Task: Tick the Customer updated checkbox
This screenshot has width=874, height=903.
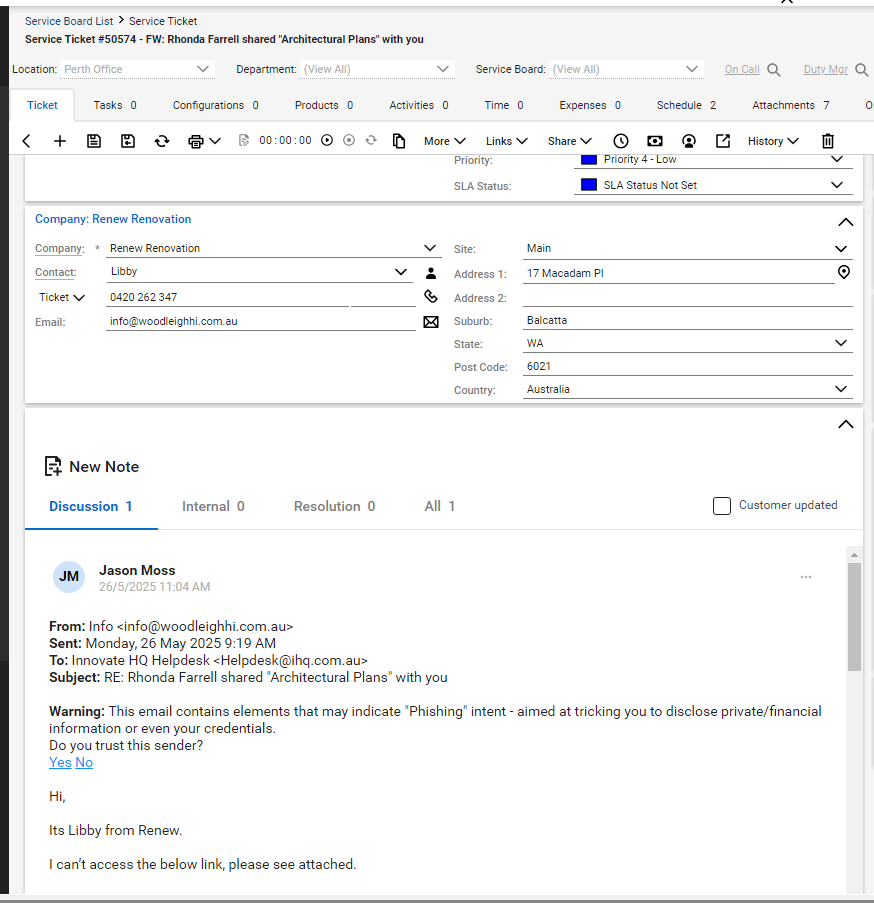Action: pyautogui.click(x=722, y=506)
